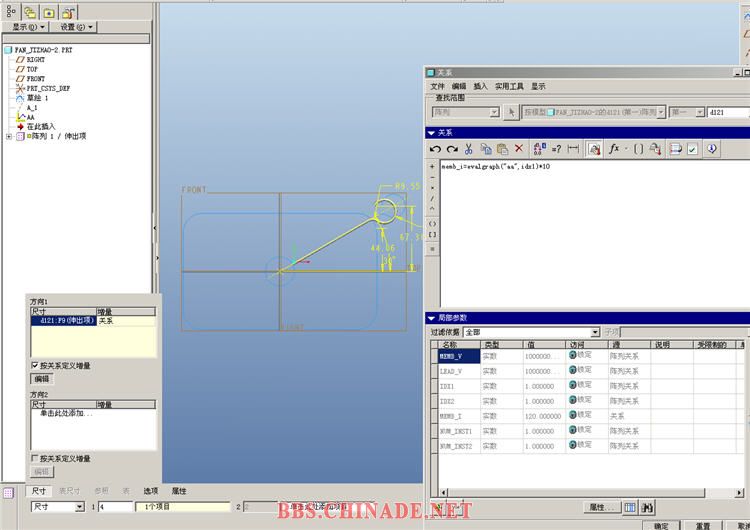The width and height of the screenshot is (750, 530).
Task: Switch to the 属性 tab in pattern dashboard
Action: (x=179, y=491)
